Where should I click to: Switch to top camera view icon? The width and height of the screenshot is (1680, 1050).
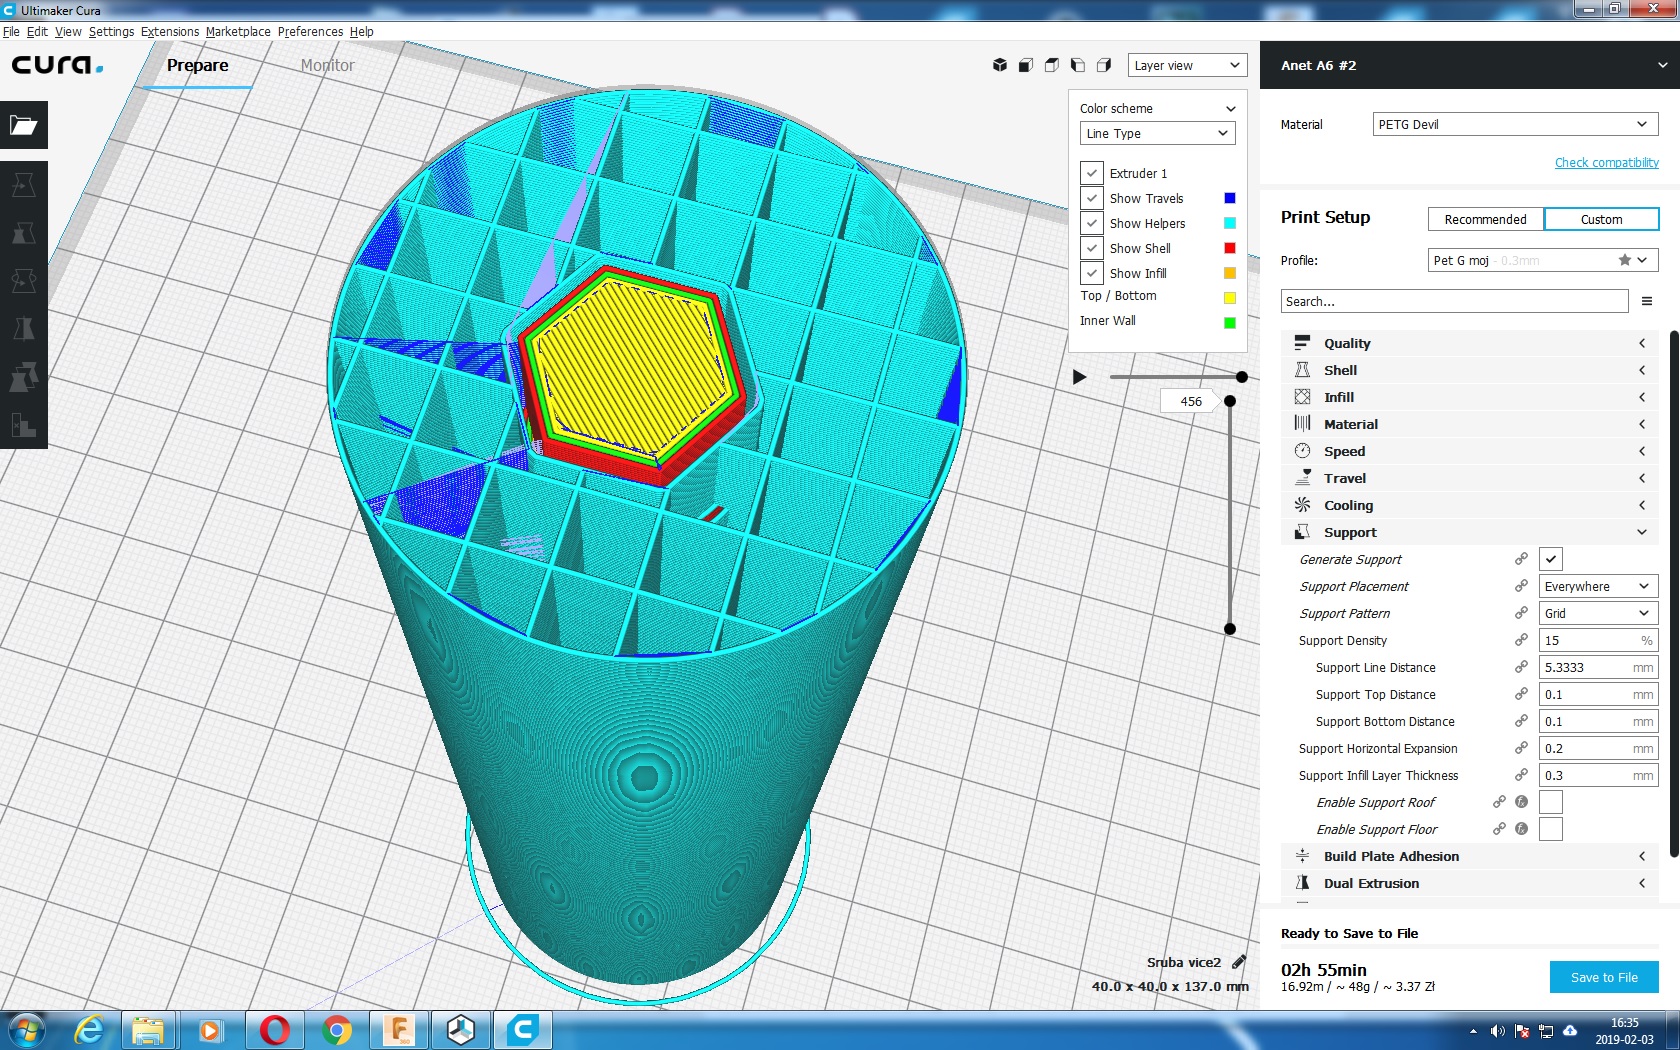(x=1051, y=65)
